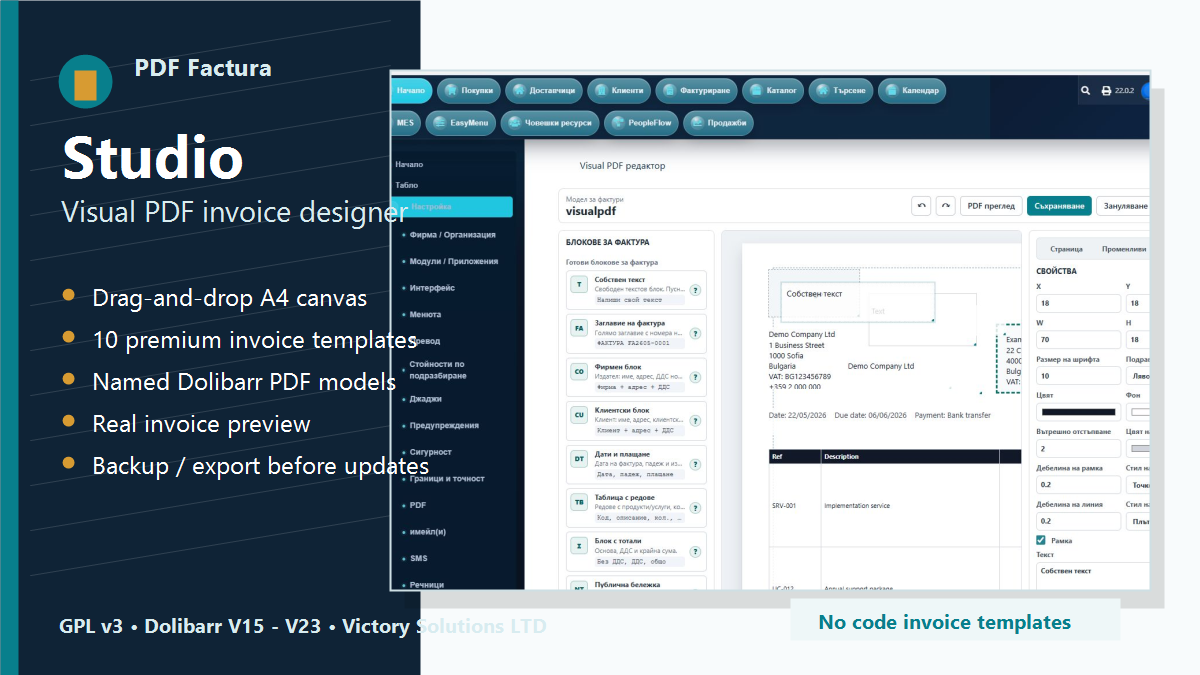Open Фирма / Организация in sidebar
Image resolution: width=1200 pixels, height=675 pixels.
point(452,235)
